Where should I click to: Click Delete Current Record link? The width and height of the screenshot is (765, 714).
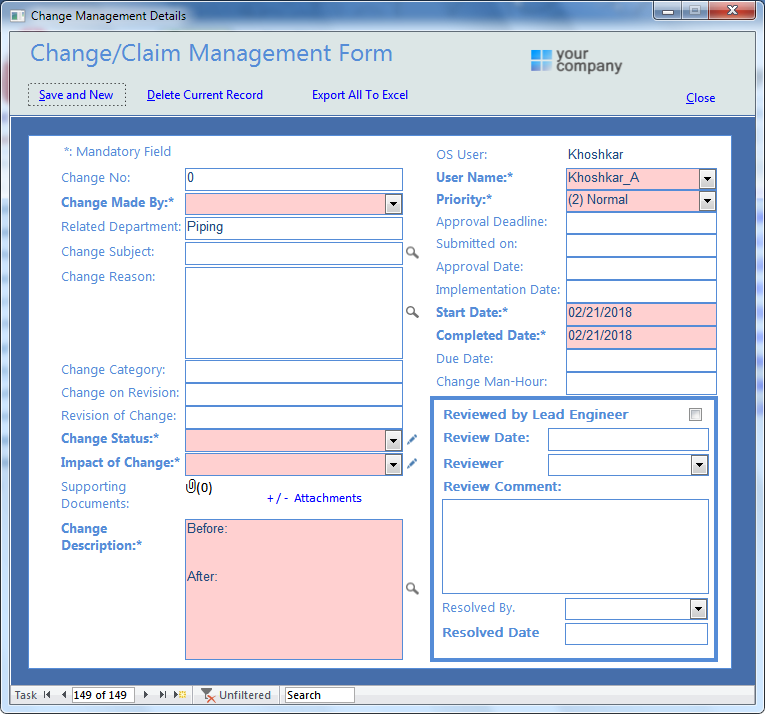coord(205,95)
